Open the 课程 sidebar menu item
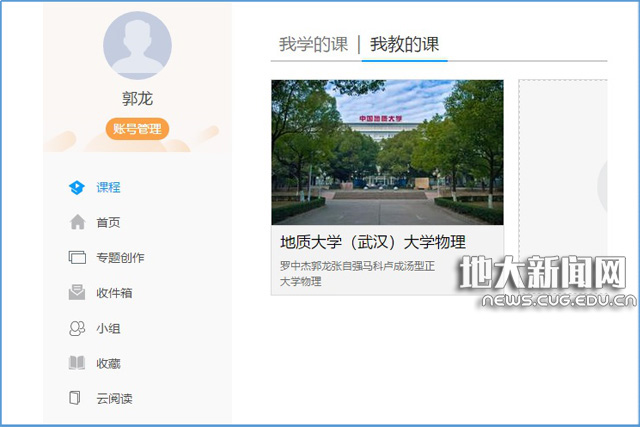Image resolution: width=640 pixels, height=427 pixels. click(108, 187)
